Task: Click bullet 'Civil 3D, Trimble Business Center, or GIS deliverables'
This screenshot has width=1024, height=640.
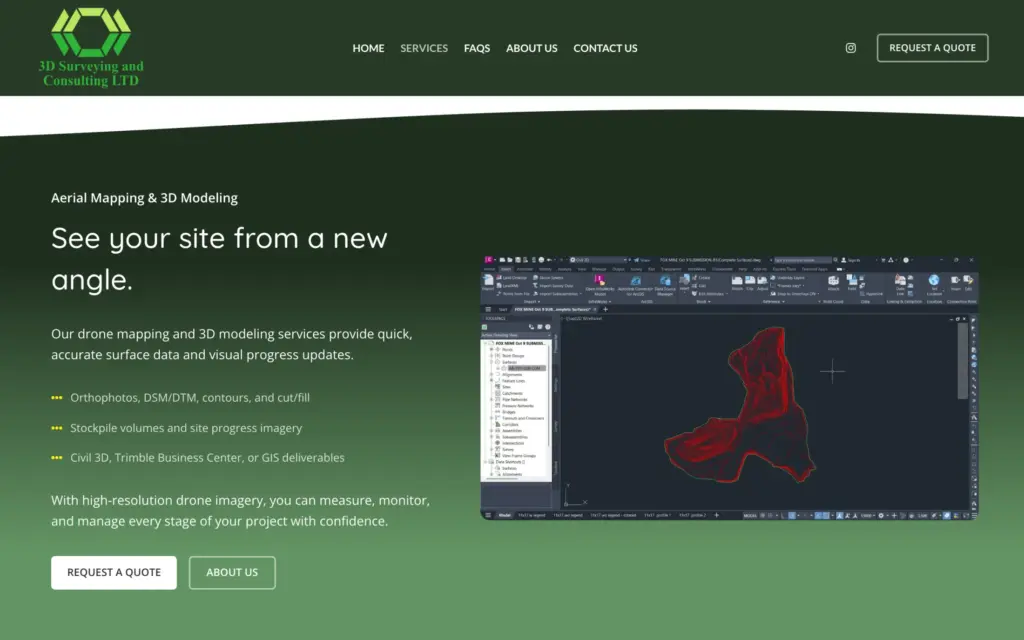Action: point(207,458)
